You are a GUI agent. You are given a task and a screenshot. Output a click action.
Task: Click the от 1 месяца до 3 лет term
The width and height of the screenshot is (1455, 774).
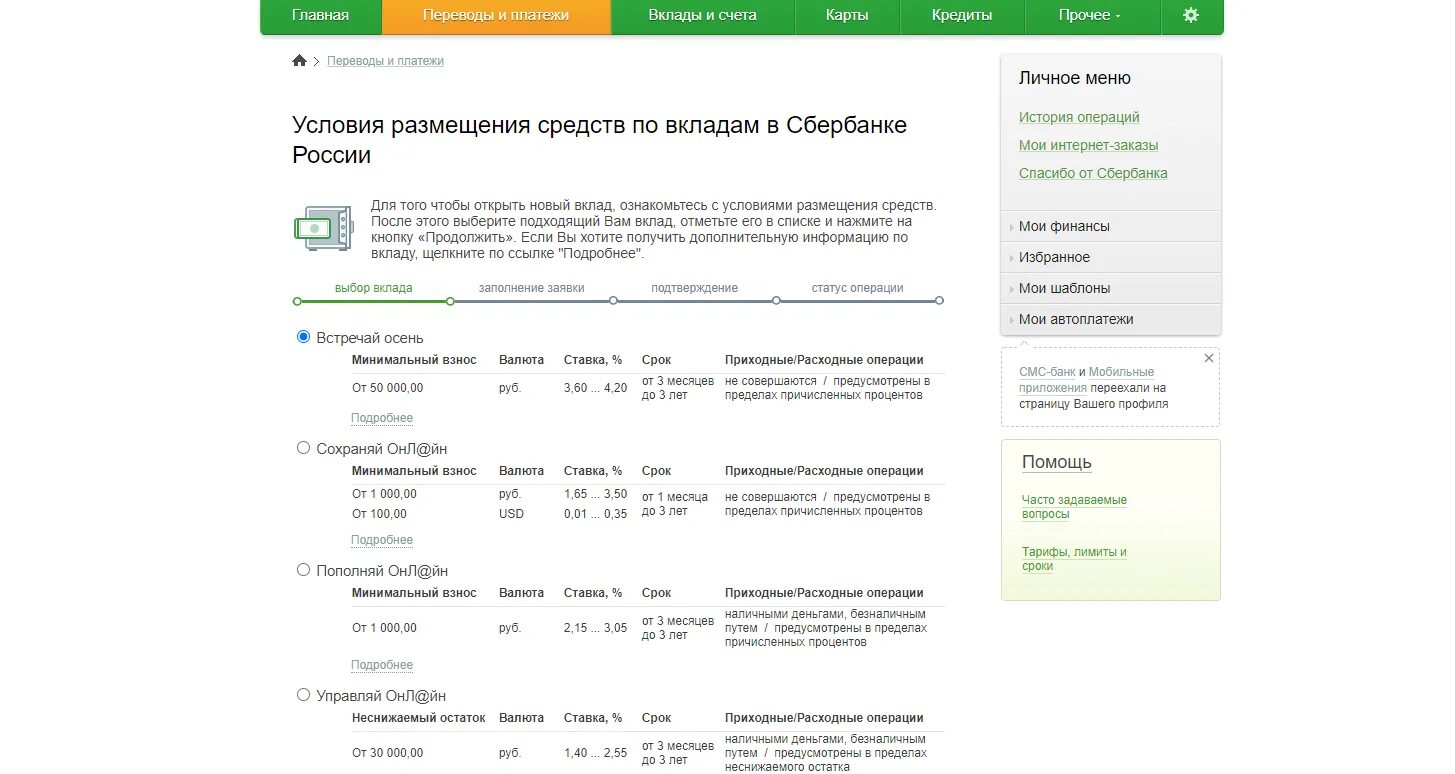coord(675,504)
